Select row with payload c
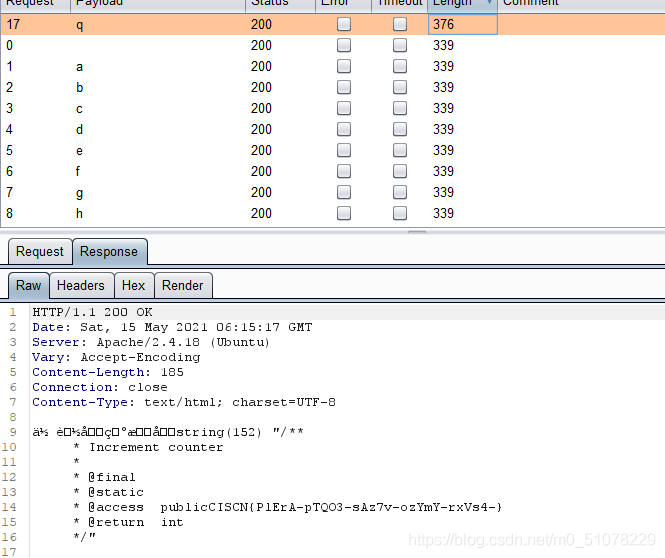The width and height of the screenshot is (665, 558). [x=332, y=108]
